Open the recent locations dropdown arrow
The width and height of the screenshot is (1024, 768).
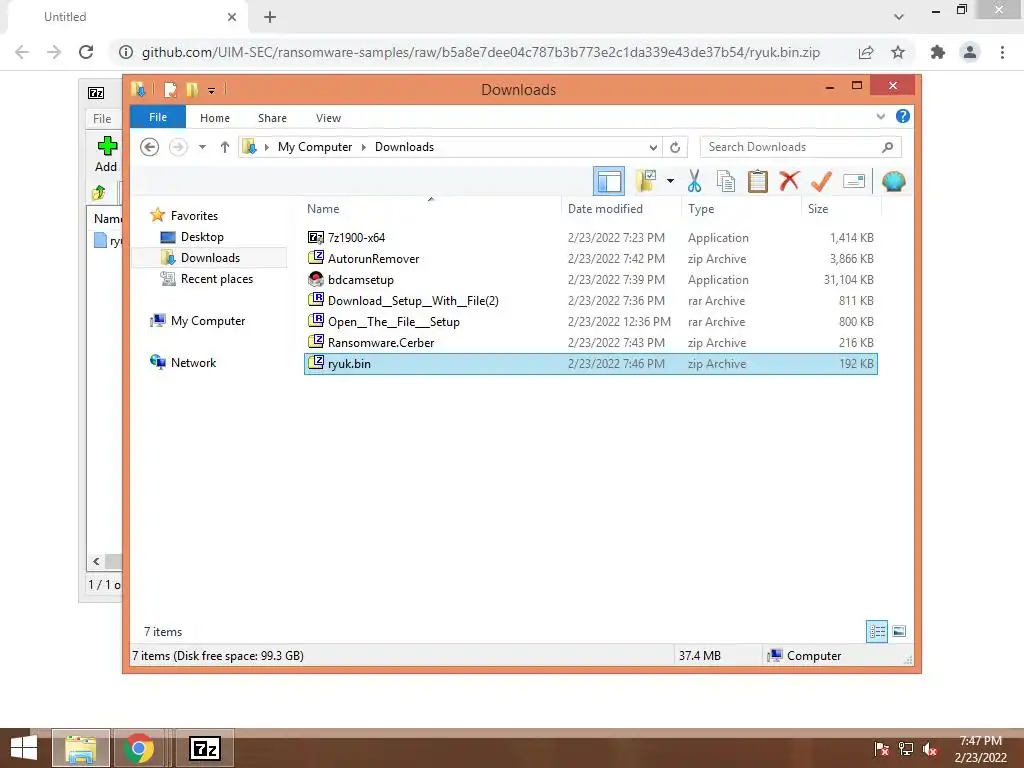click(x=202, y=147)
